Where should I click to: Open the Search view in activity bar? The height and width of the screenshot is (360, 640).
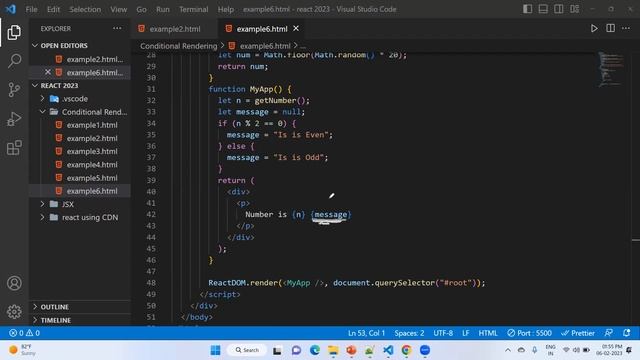click(x=14, y=61)
